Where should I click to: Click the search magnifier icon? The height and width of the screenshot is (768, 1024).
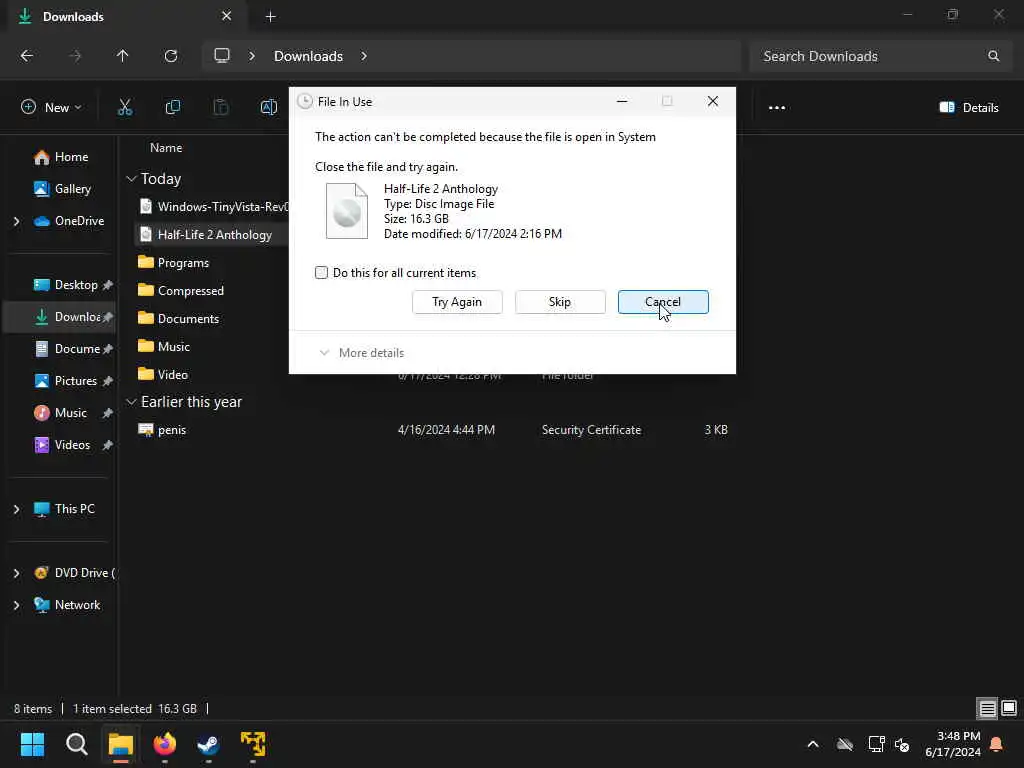(x=993, y=56)
